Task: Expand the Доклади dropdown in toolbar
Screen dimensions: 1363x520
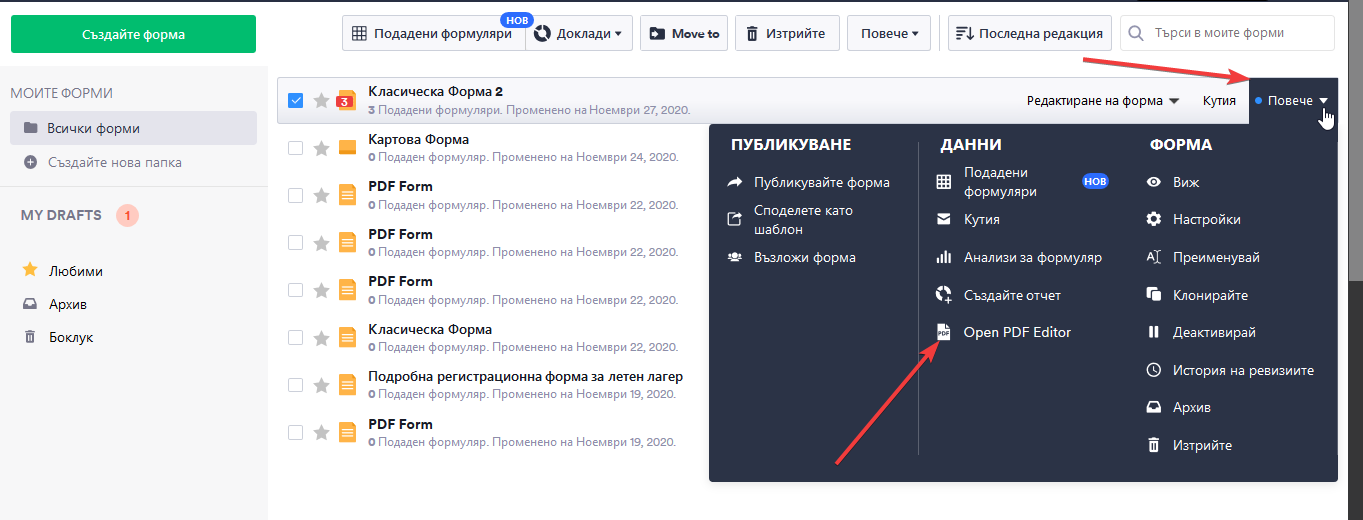Action: point(578,33)
